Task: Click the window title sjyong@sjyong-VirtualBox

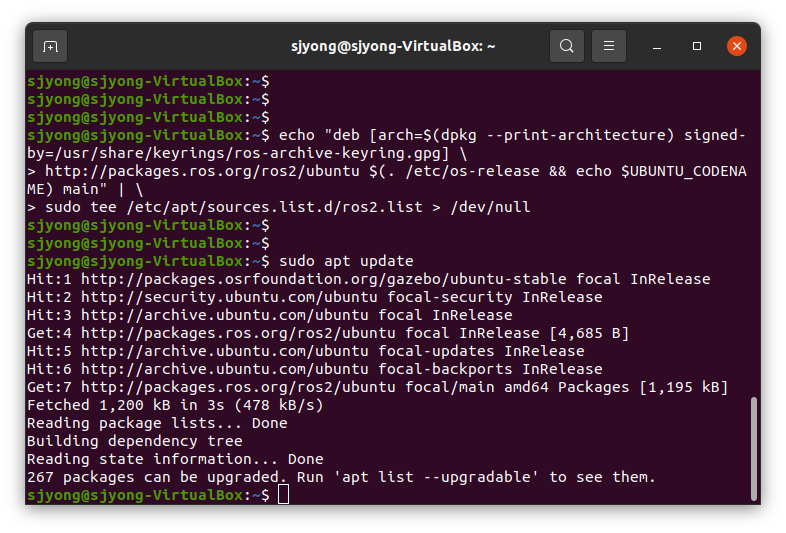Action: (393, 46)
